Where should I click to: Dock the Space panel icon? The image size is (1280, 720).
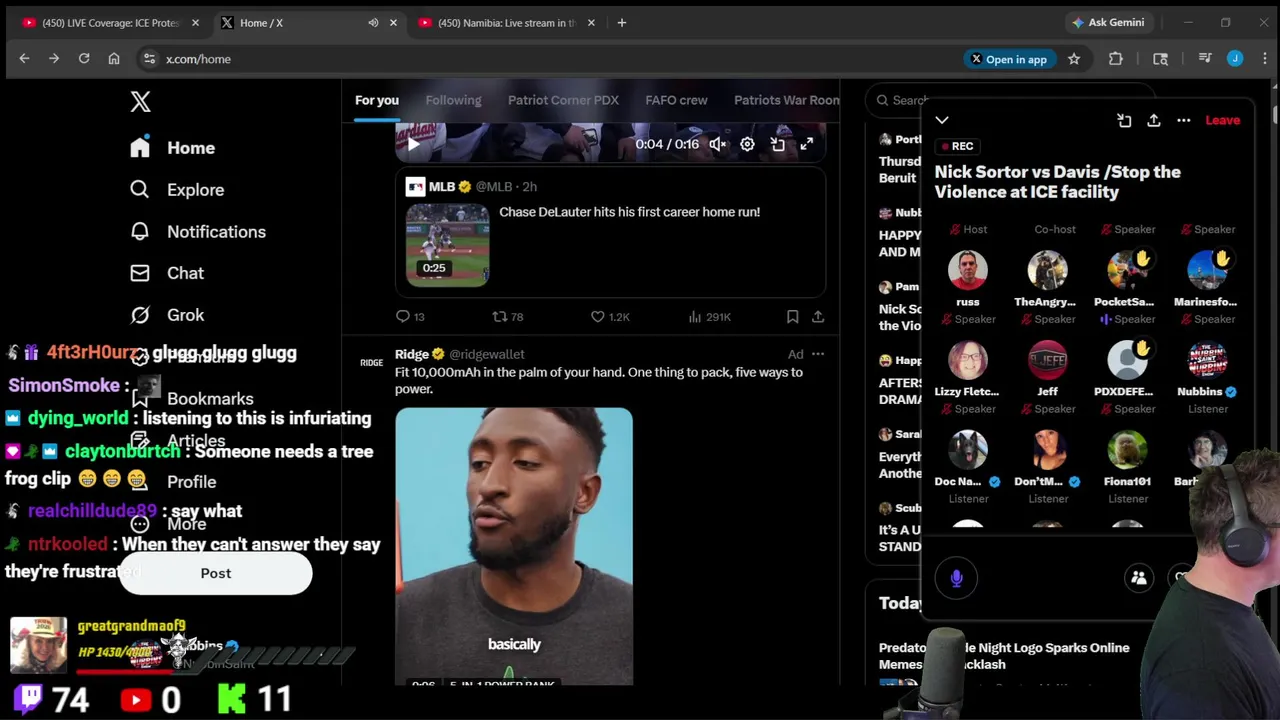[x=1124, y=120]
